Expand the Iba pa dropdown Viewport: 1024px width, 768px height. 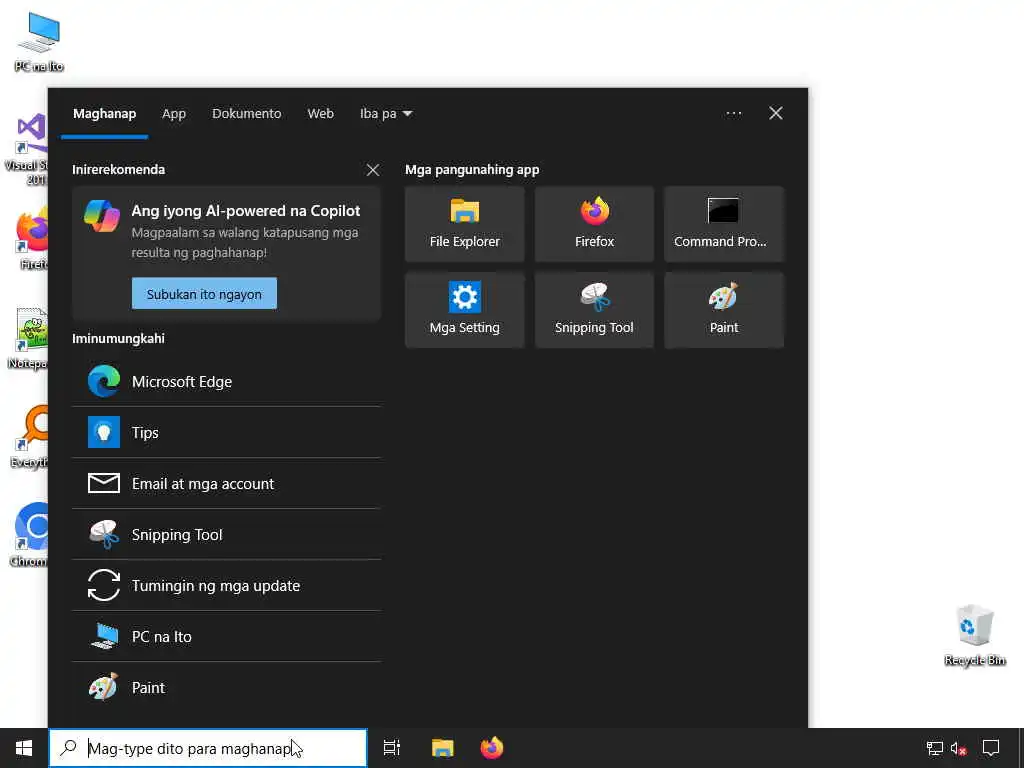coord(385,114)
